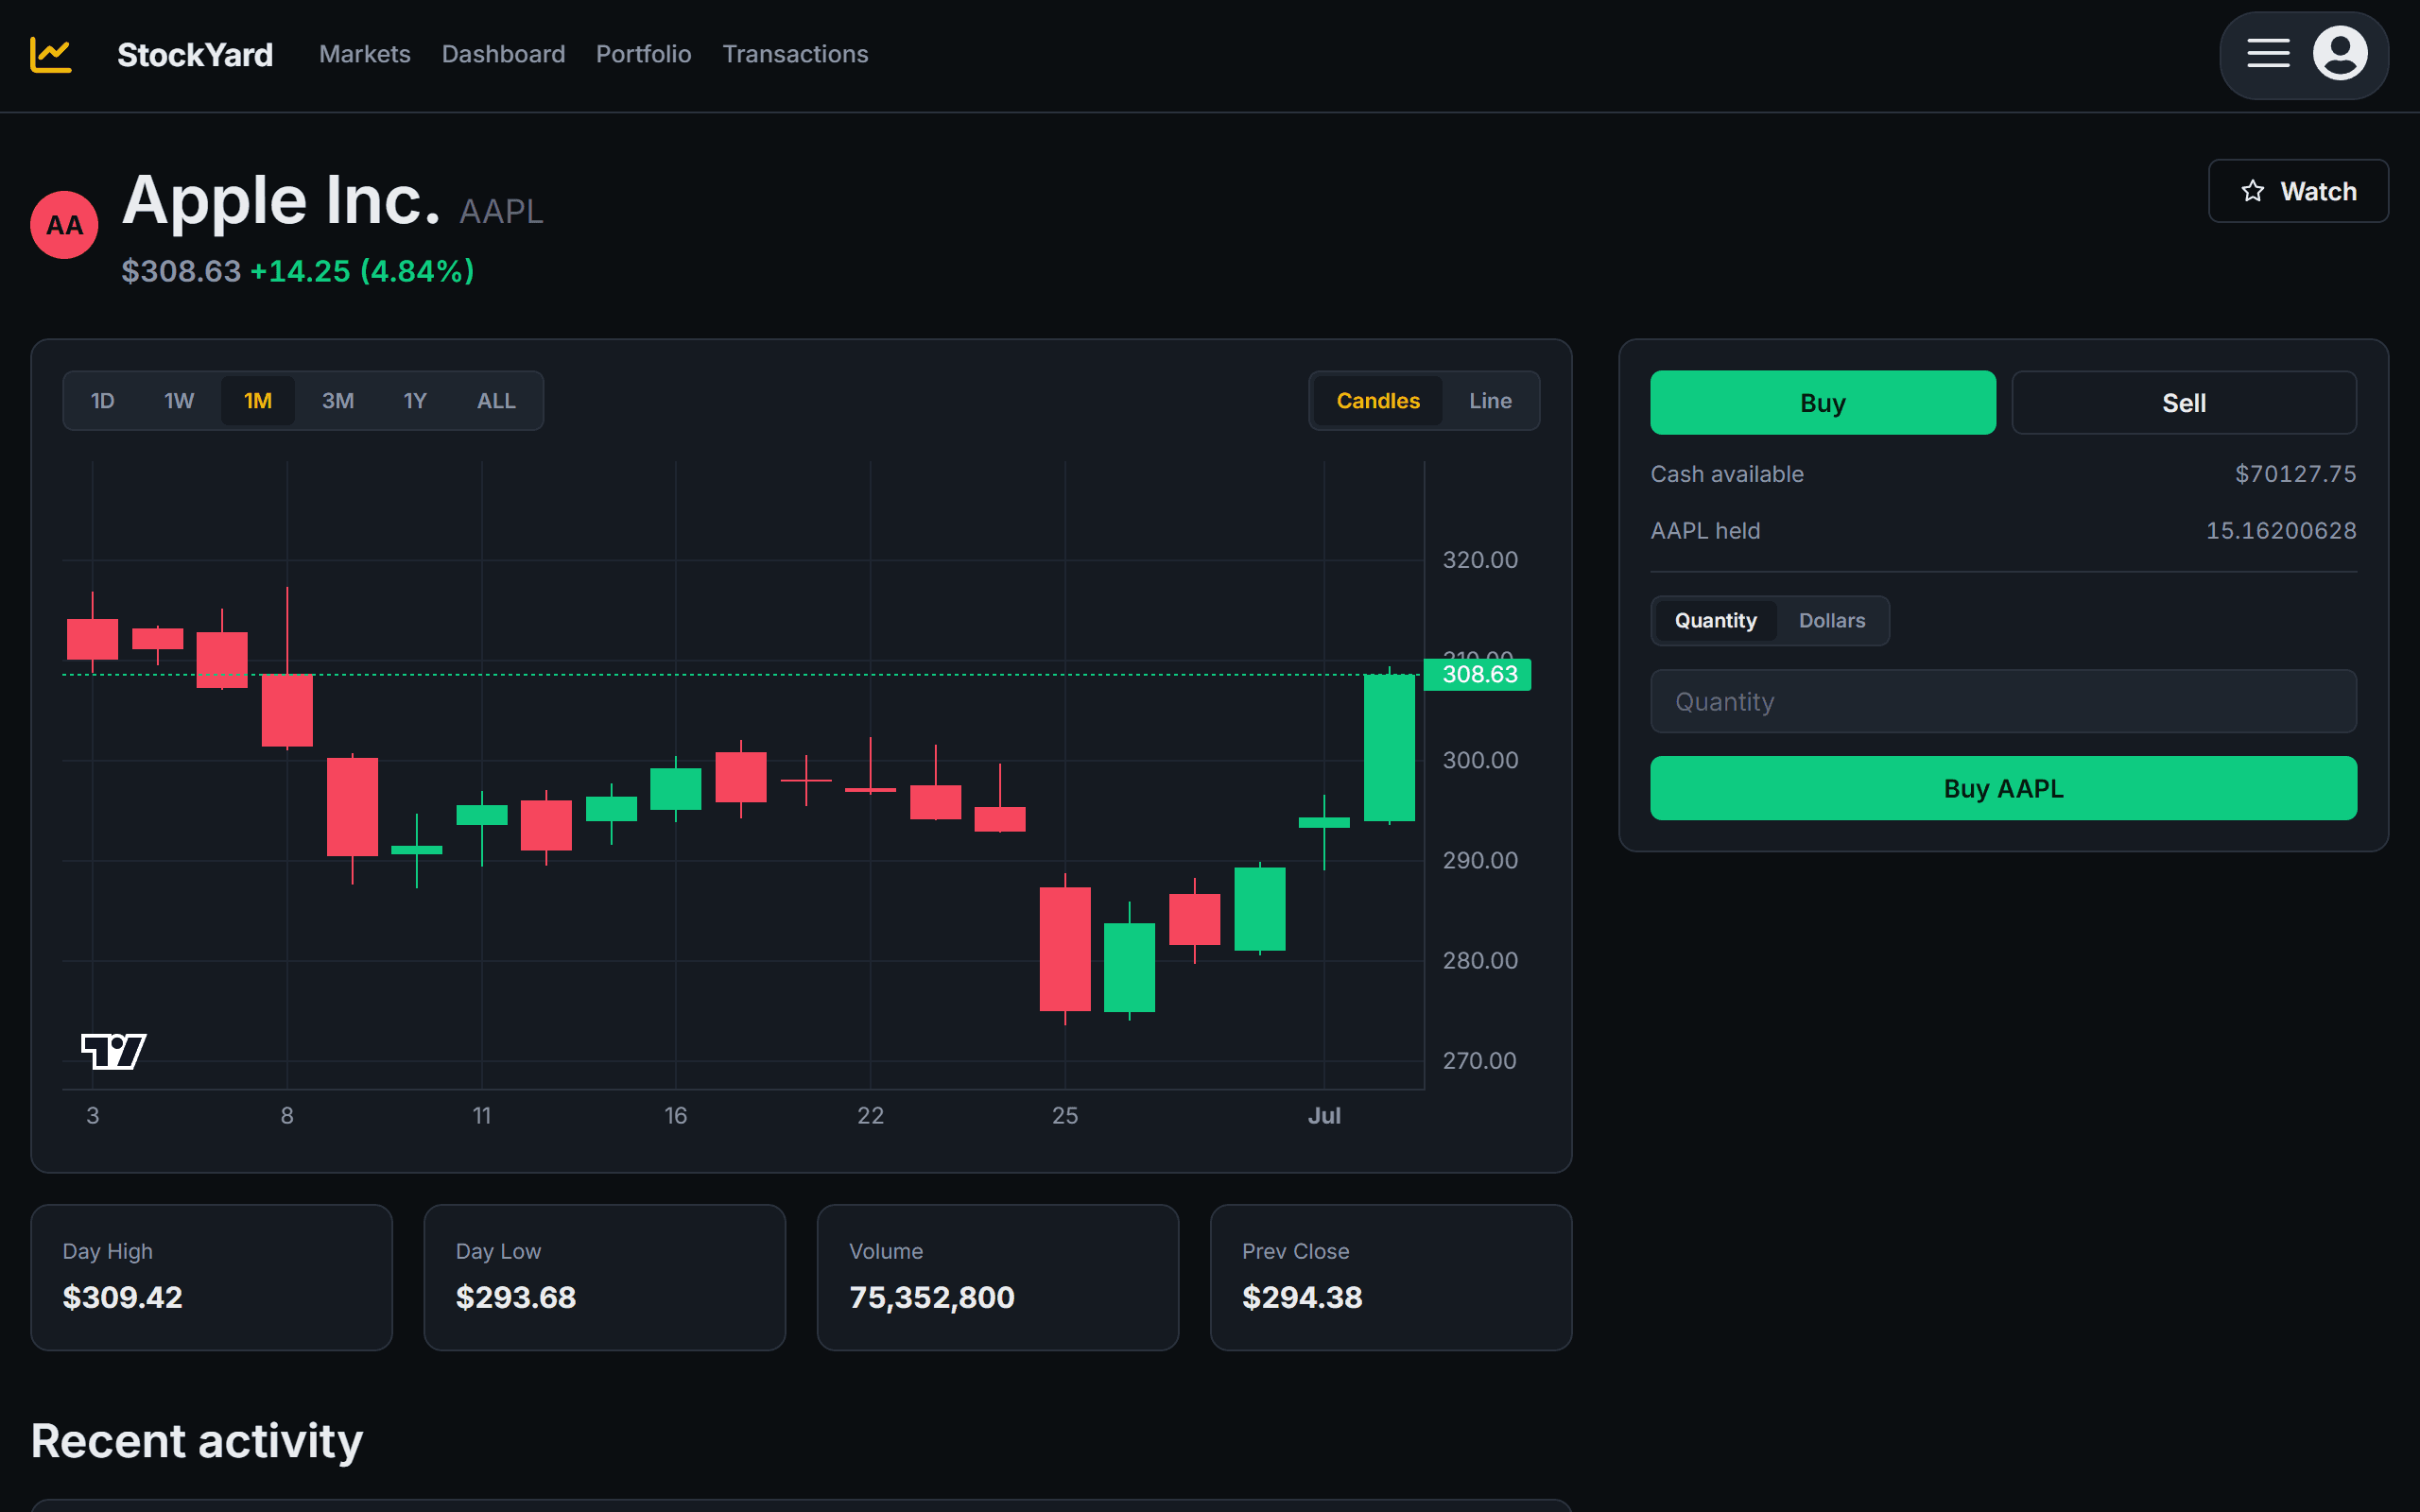The width and height of the screenshot is (2420, 1512).
Task: Click AAPL held value 15.16200628
Action: click(2281, 531)
